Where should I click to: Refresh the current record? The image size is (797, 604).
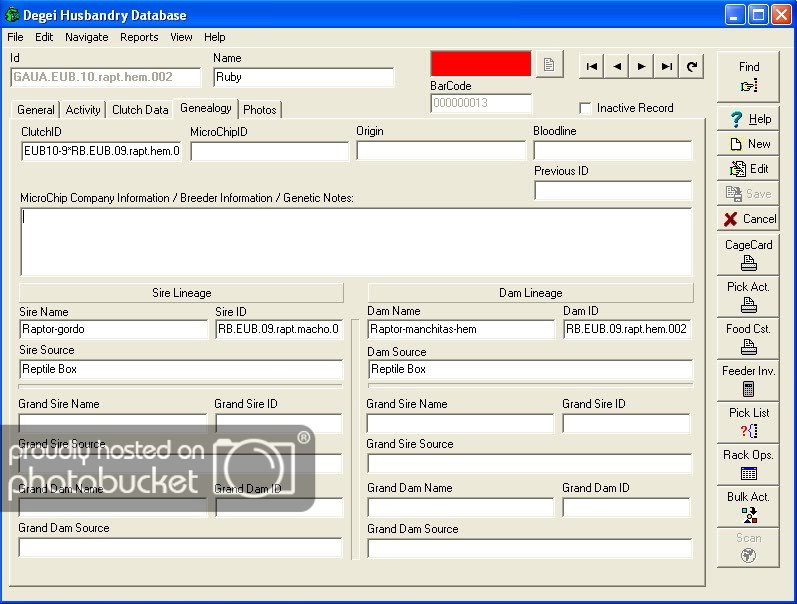[x=692, y=66]
